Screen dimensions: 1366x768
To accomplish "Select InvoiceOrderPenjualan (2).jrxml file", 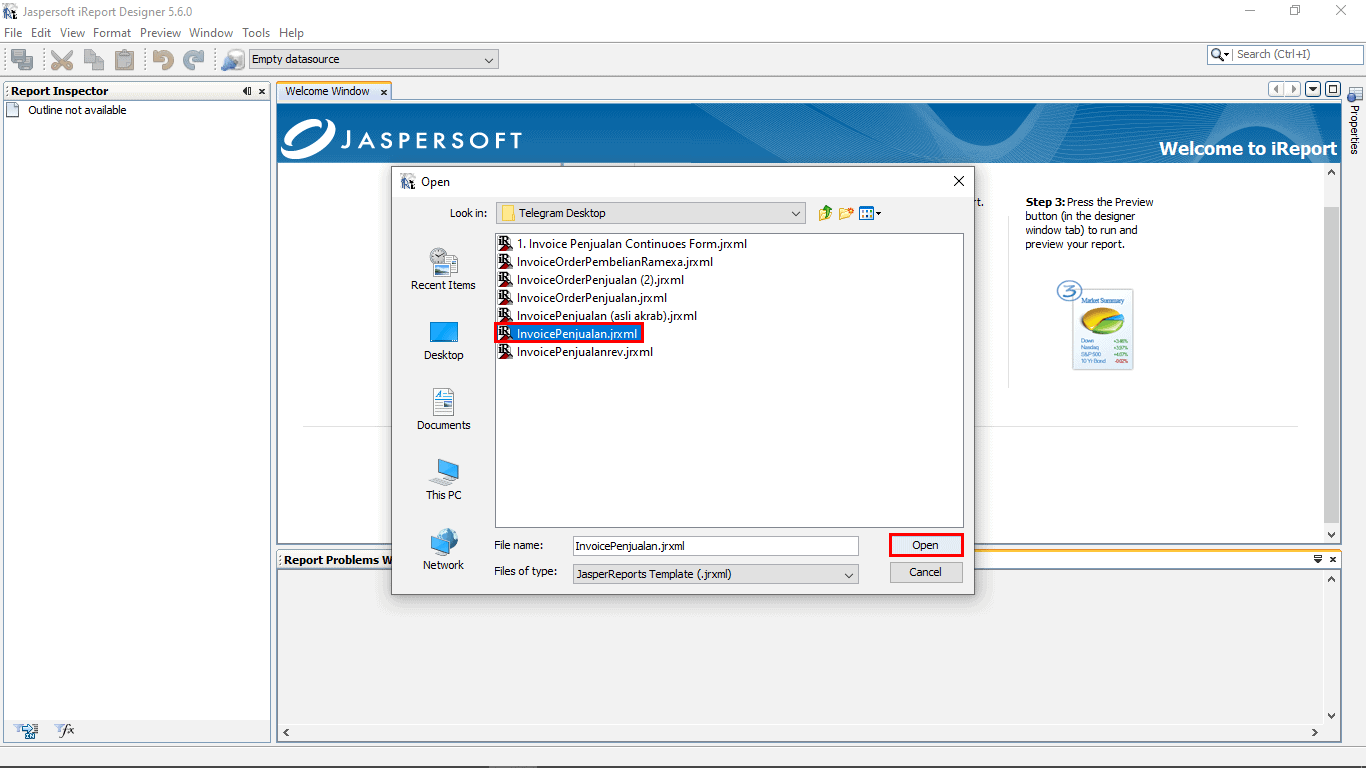I will 591,280.
